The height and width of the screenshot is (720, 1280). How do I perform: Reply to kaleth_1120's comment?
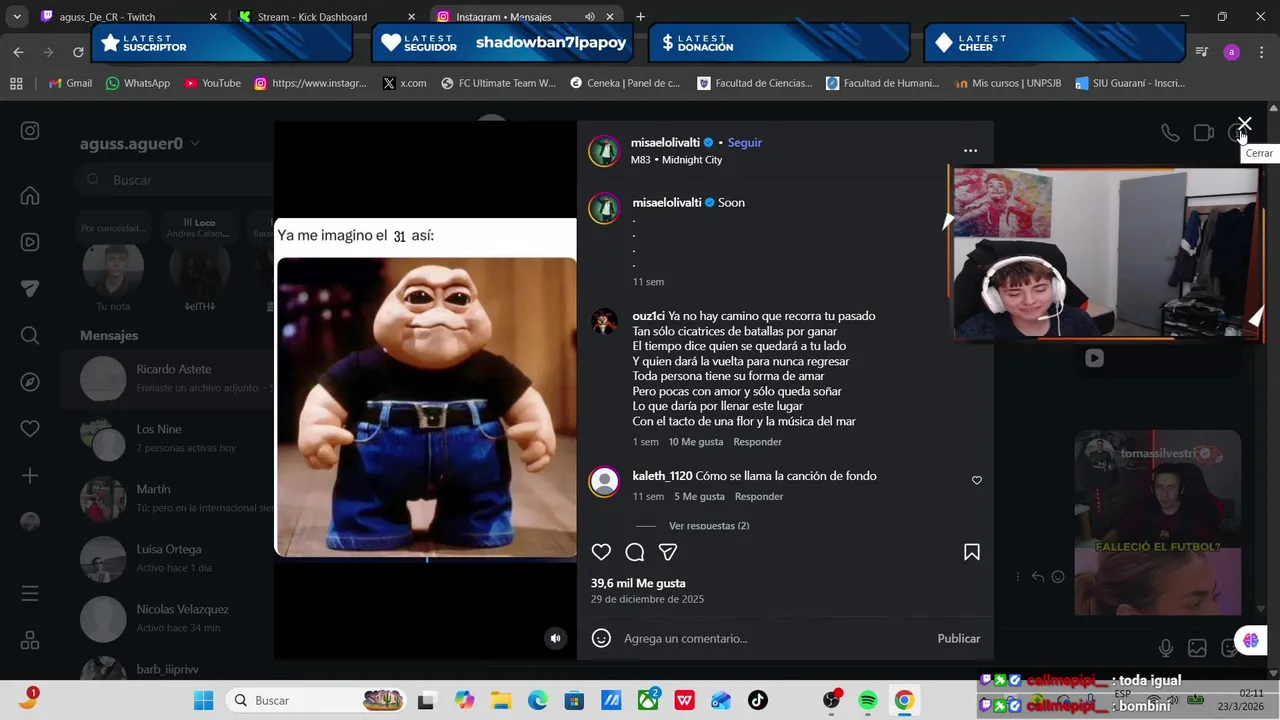pyautogui.click(x=759, y=497)
